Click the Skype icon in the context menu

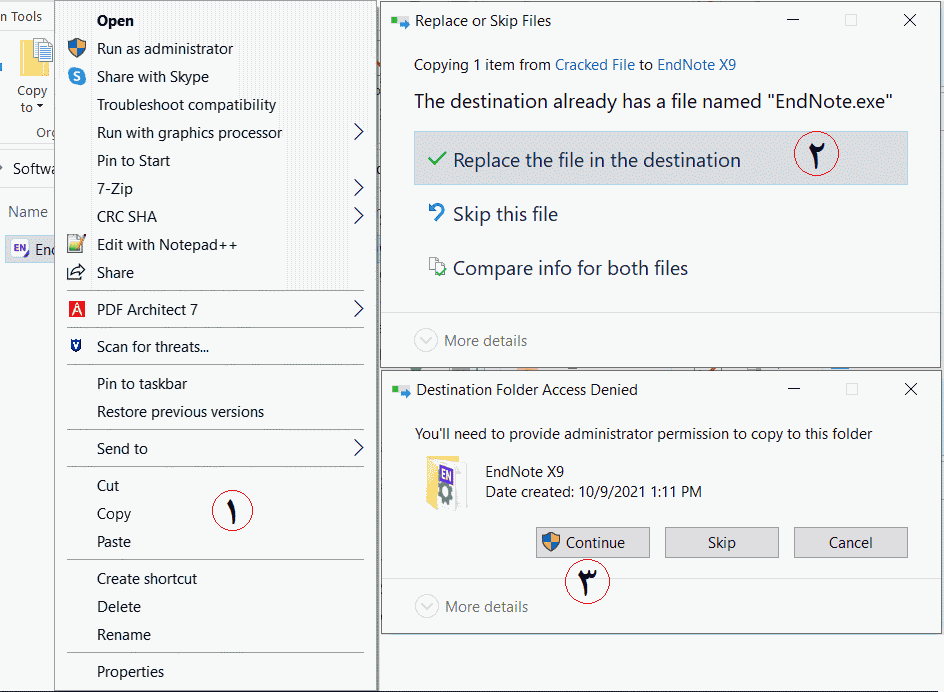point(76,76)
